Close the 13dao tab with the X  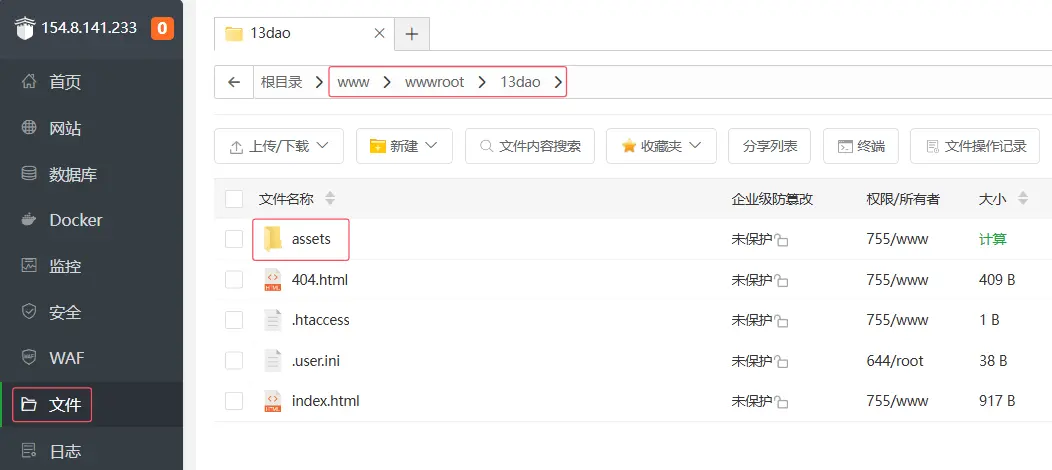point(379,34)
